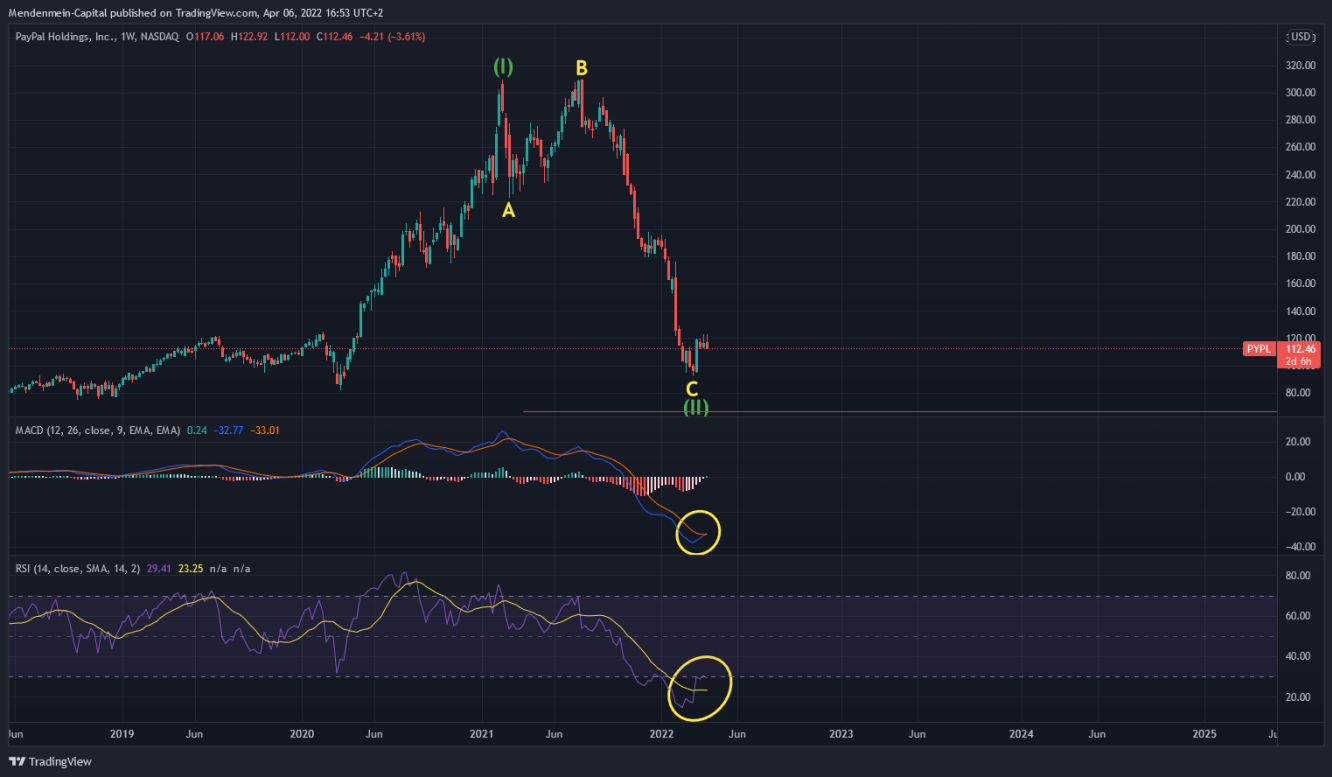
Task: Click the high value H122.92 in the legend
Action: tap(250, 36)
